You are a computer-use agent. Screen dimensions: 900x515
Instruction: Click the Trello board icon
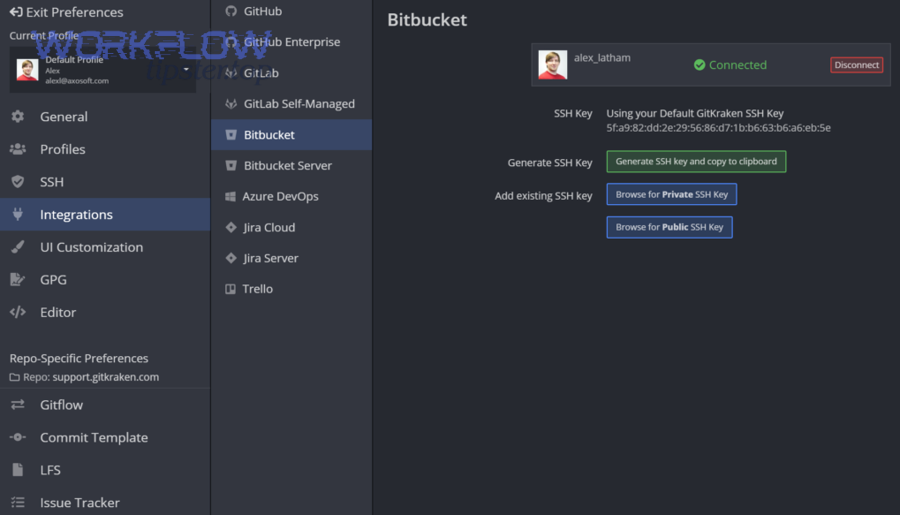click(231, 289)
